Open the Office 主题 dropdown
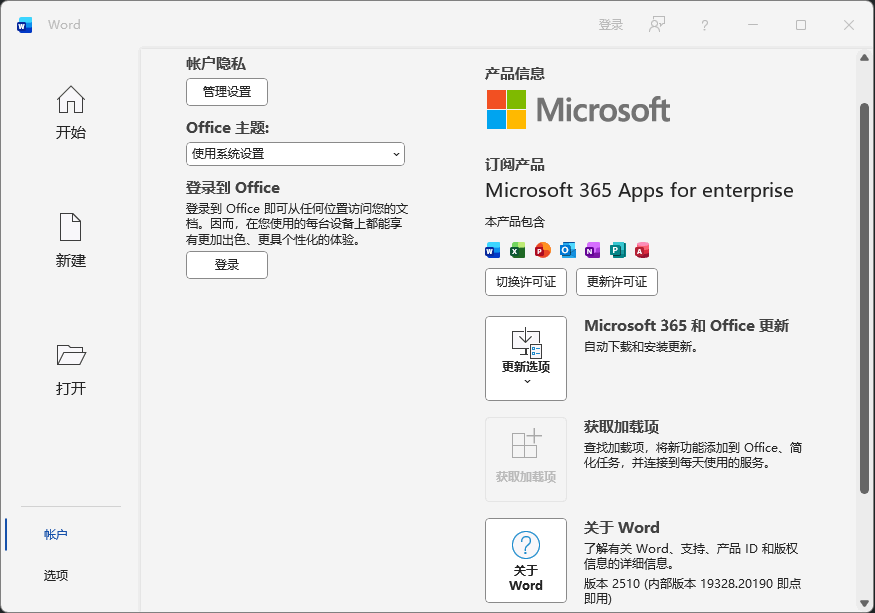The height and width of the screenshot is (613, 875). 295,154
